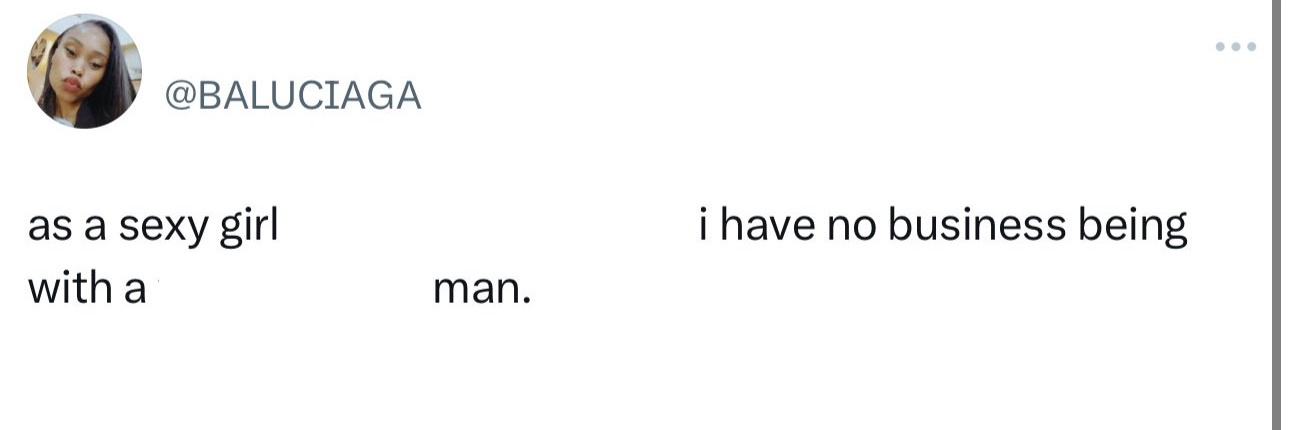Open the profile picture of @BALUCIAGA
Viewport: 1289px width, 430px height.
click(x=85, y=71)
